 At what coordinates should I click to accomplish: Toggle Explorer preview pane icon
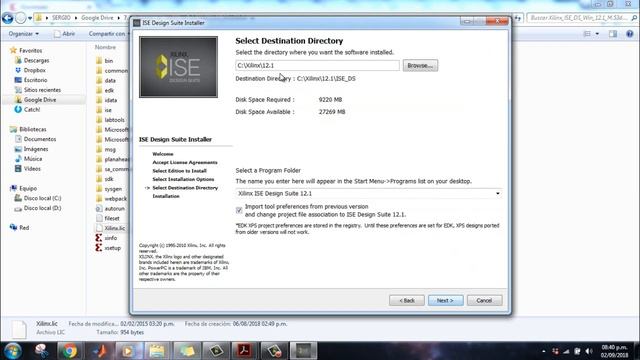tap(613, 34)
